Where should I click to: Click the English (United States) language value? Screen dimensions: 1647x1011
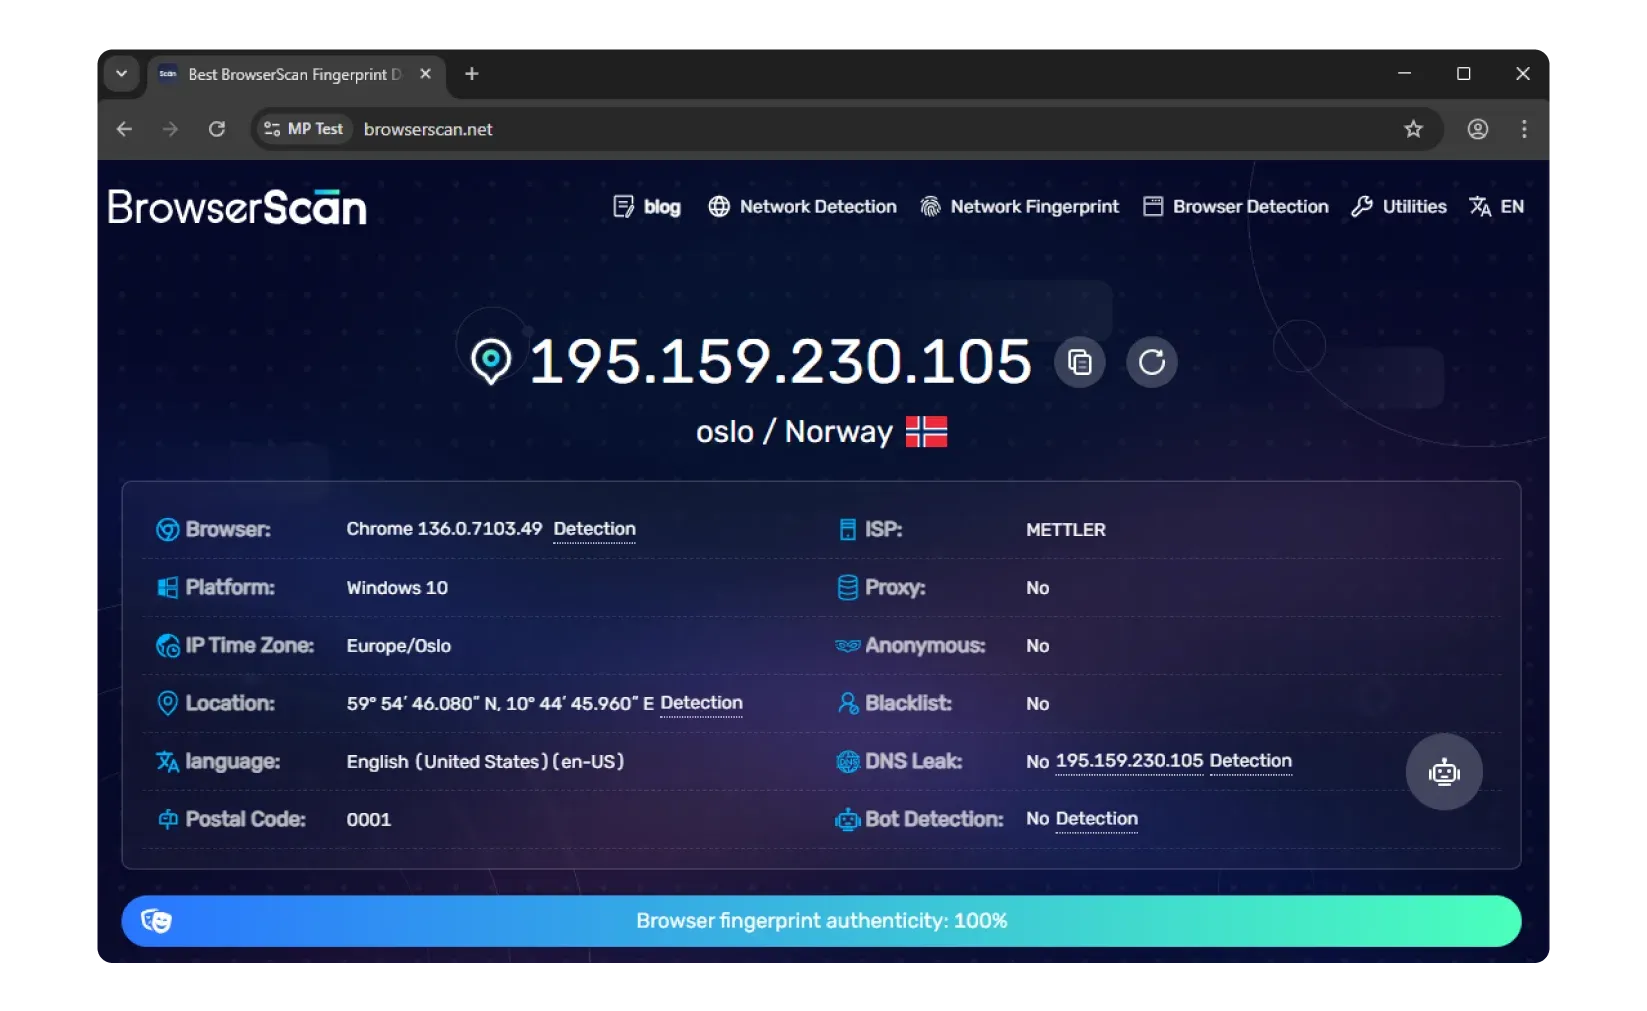pos(485,762)
